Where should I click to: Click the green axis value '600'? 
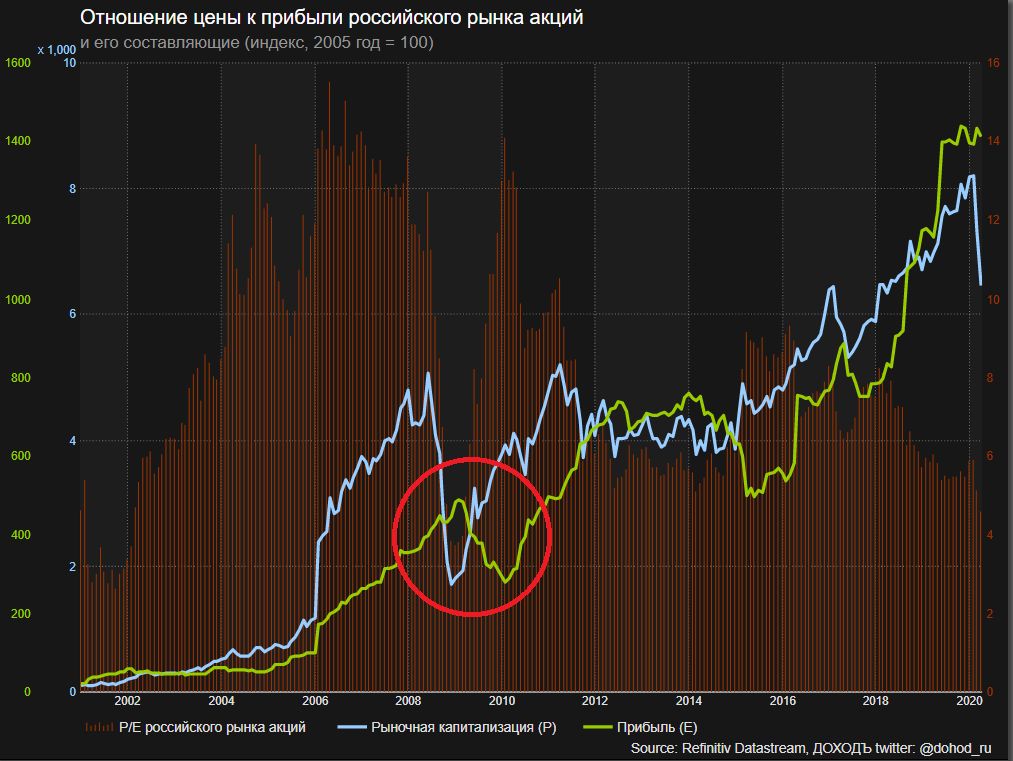(x=21, y=456)
